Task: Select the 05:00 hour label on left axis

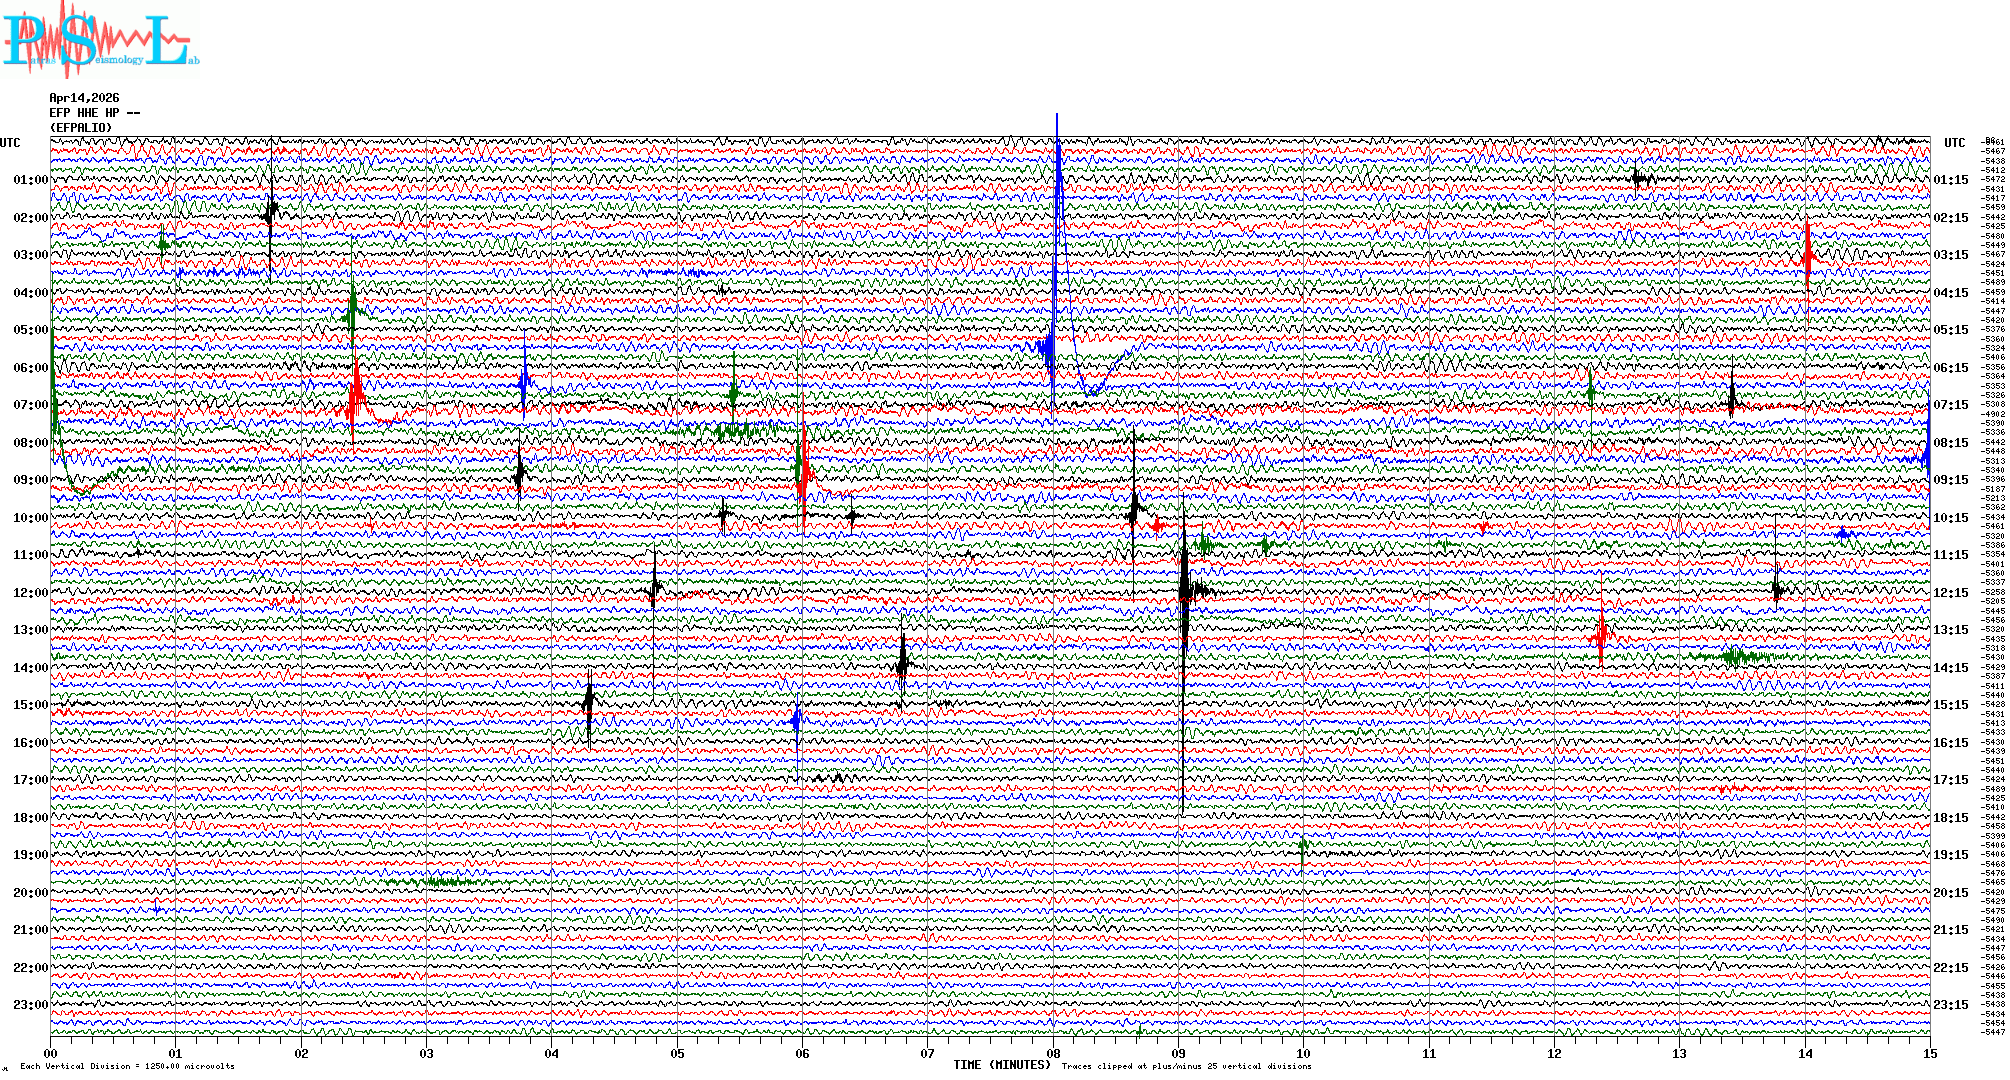Action: (x=30, y=330)
